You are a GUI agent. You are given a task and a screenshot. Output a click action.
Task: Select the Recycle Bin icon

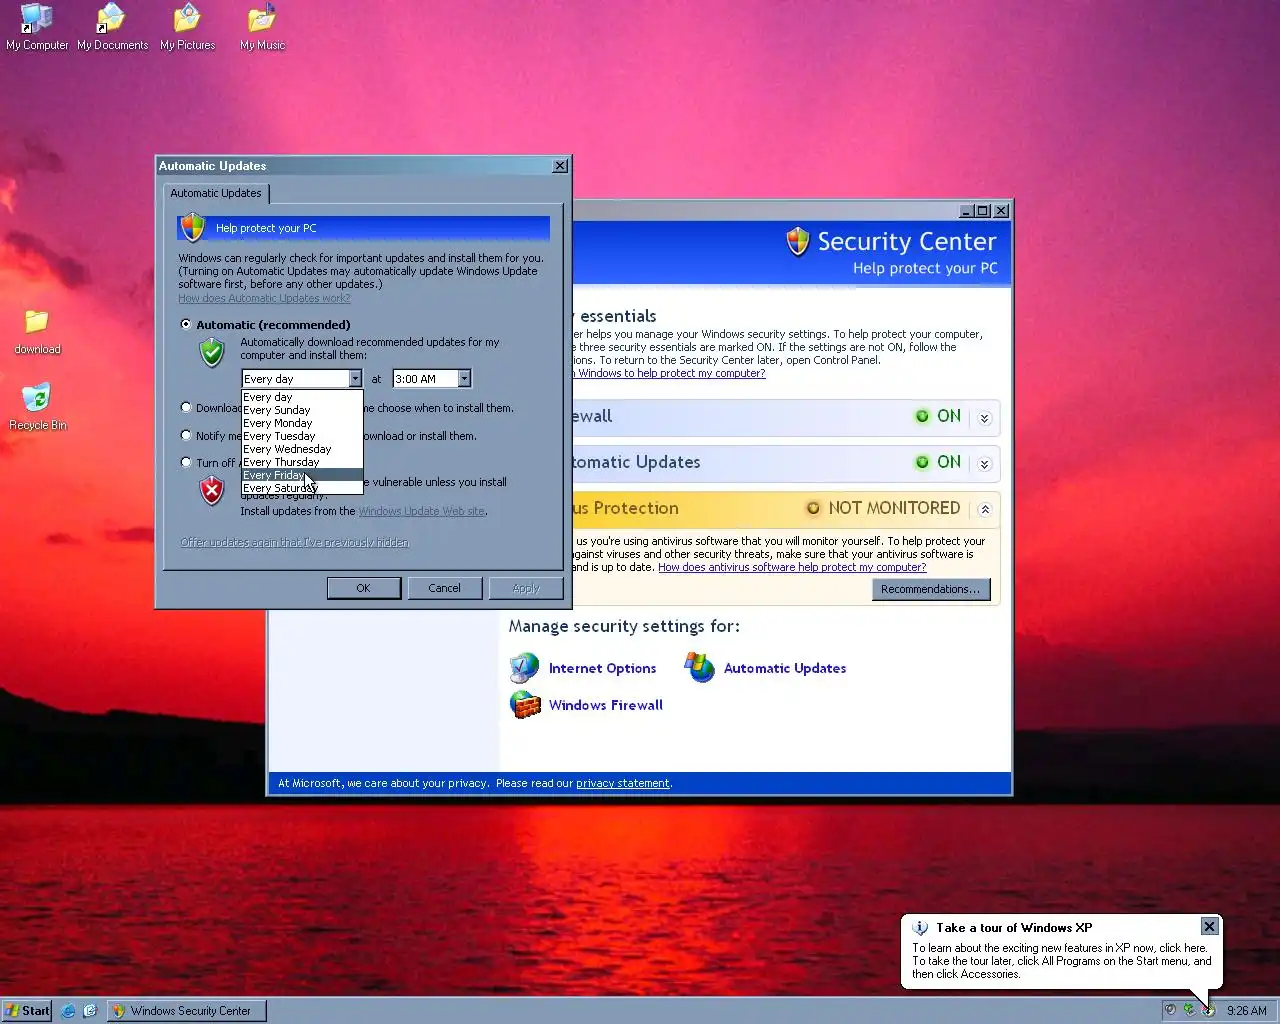pos(37,407)
